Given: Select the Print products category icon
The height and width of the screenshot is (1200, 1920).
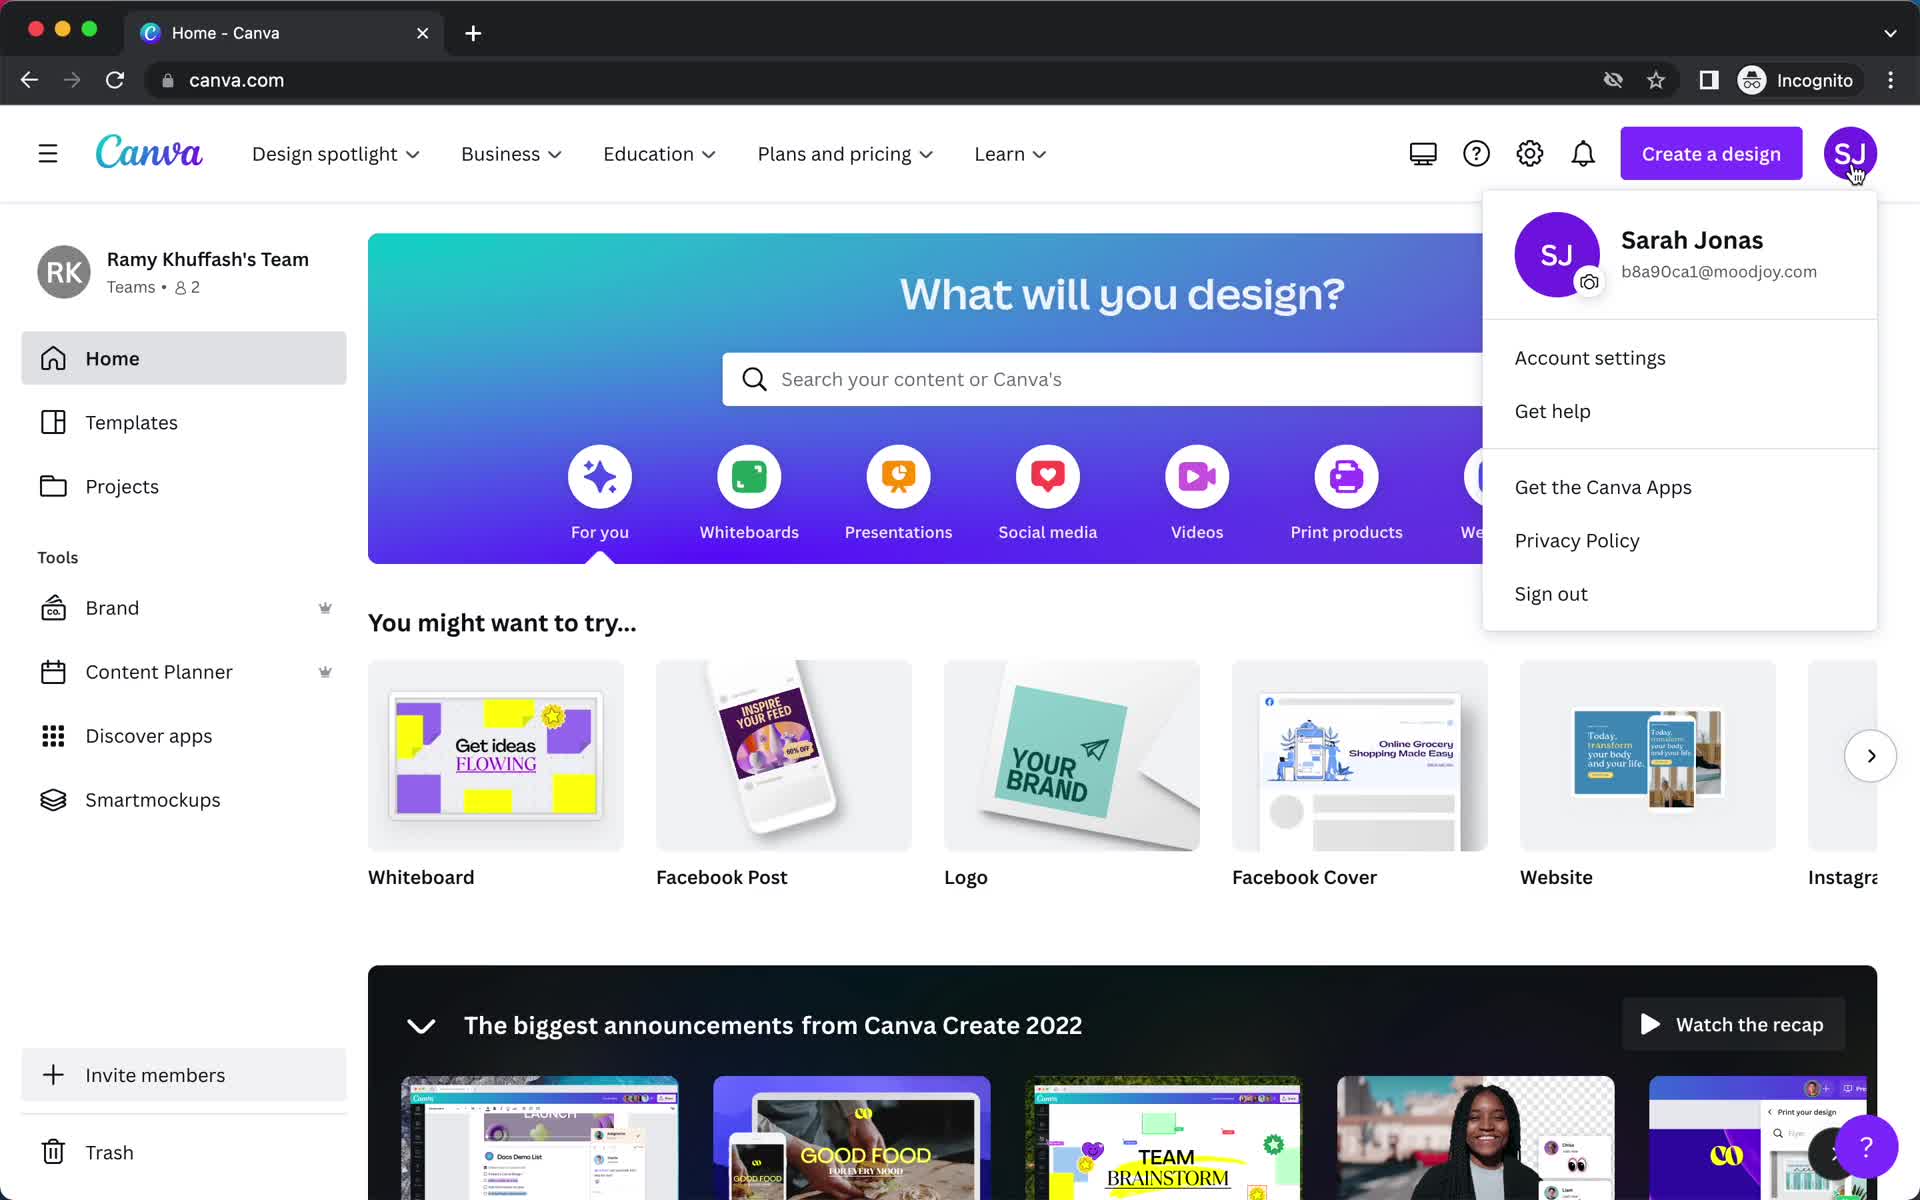Looking at the screenshot, I should 1346,476.
